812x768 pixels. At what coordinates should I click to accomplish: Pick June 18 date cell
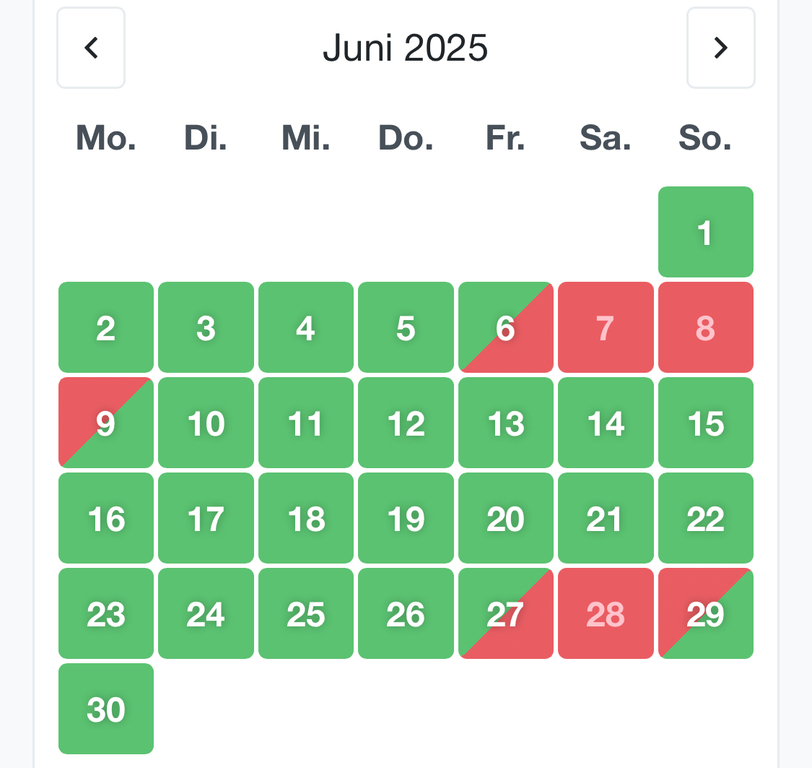point(306,518)
